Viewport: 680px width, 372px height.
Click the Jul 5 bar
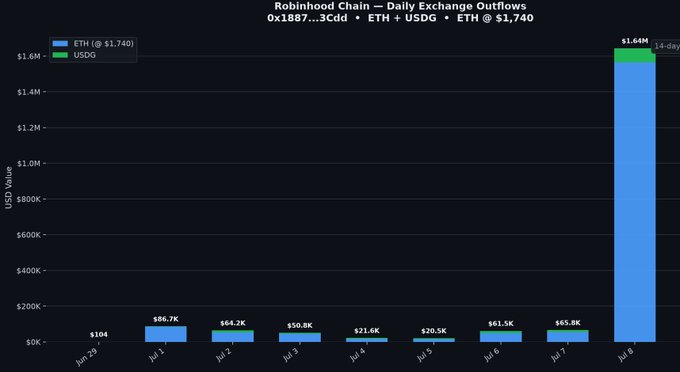(x=434, y=340)
